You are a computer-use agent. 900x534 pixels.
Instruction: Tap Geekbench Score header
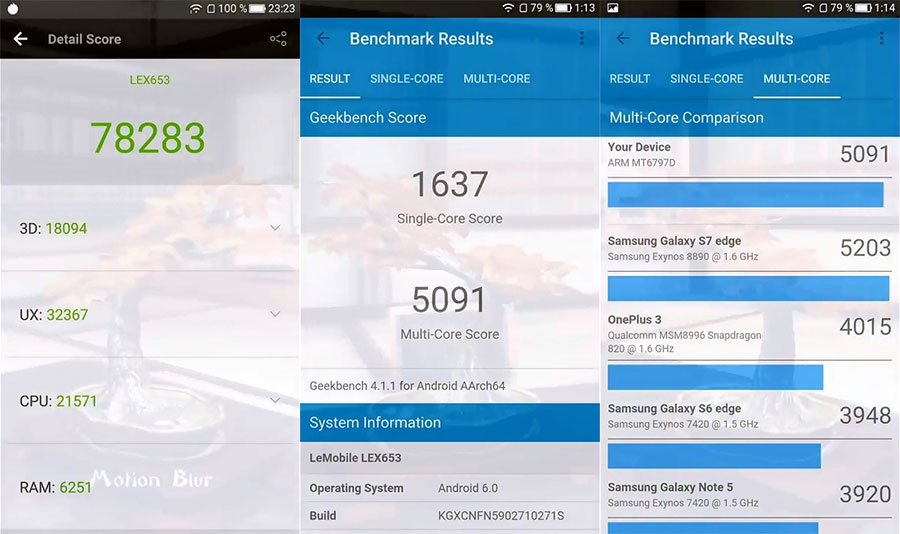click(449, 118)
